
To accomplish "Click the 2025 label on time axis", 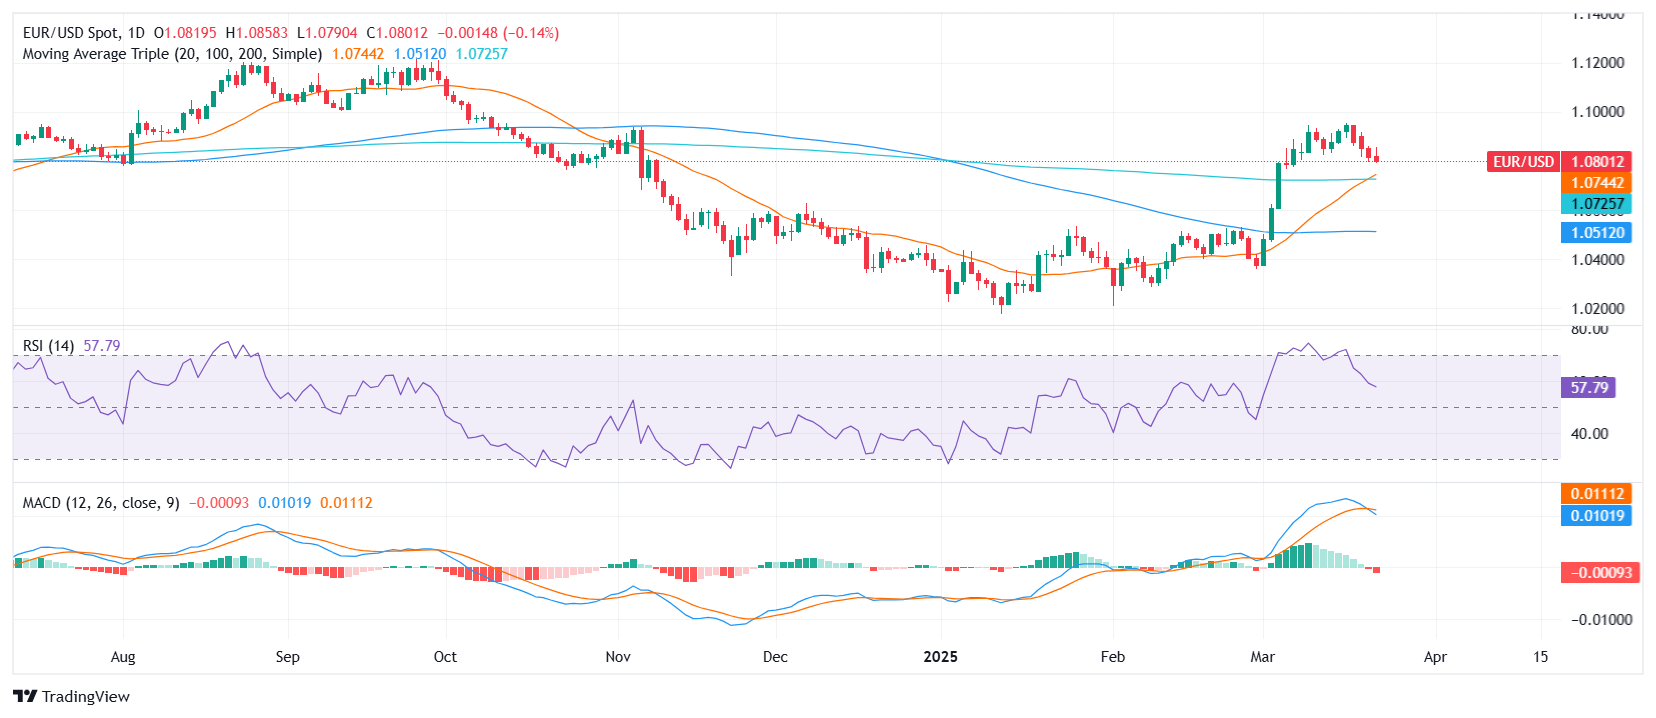I will coord(940,657).
